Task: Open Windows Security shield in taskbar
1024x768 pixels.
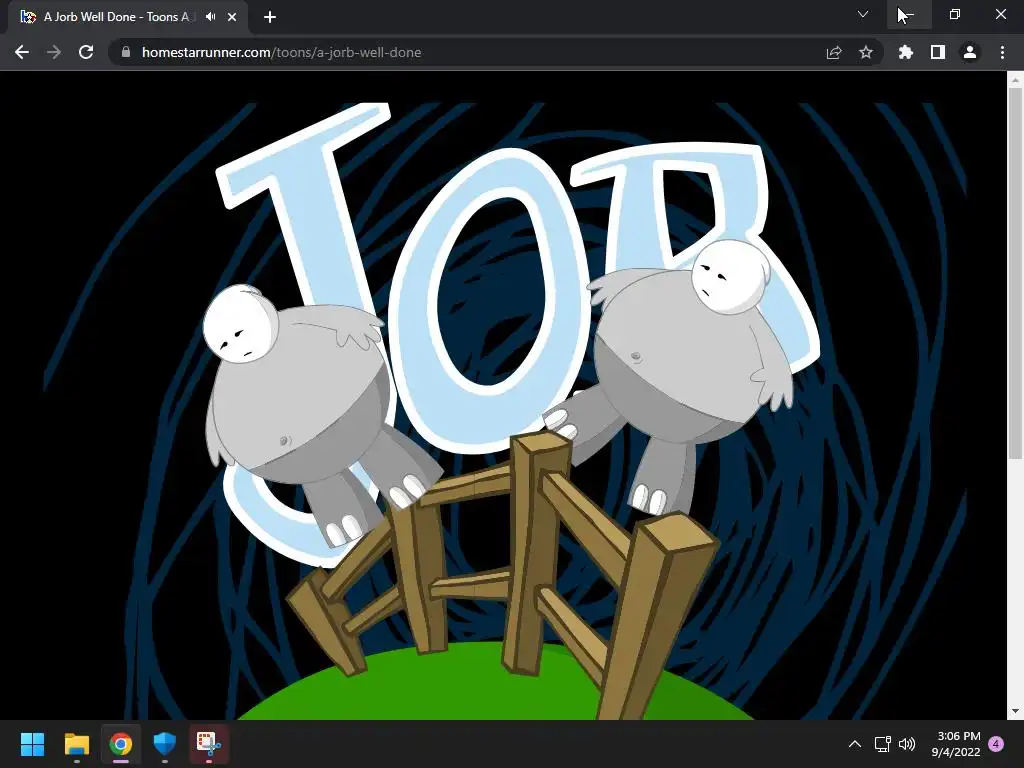Action: pyautogui.click(x=165, y=744)
